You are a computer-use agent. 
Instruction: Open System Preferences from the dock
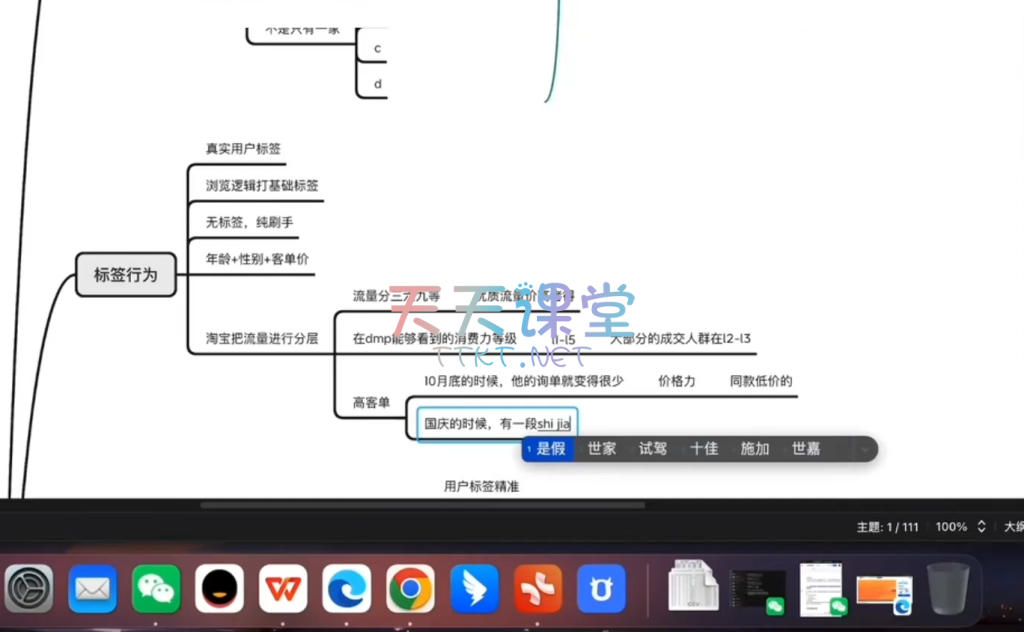pos(29,588)
